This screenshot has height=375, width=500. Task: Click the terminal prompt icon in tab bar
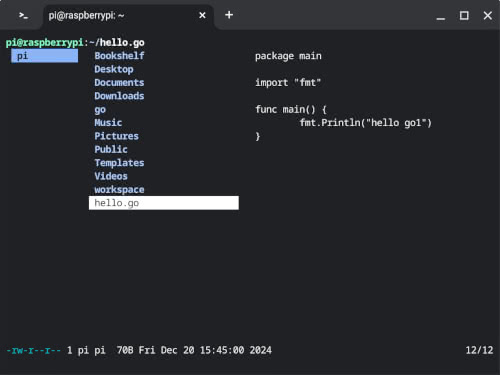coord(23,15)
